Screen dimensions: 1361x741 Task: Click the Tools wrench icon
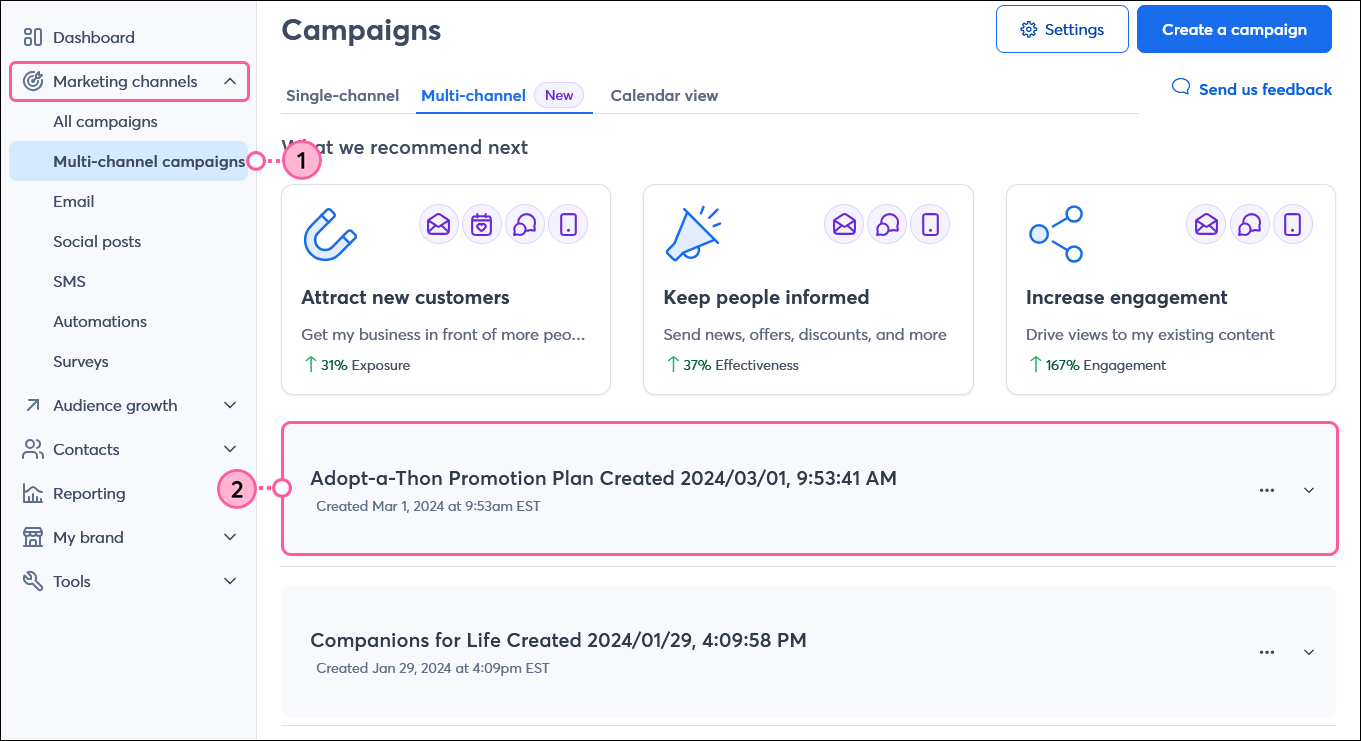coord(33,581)
